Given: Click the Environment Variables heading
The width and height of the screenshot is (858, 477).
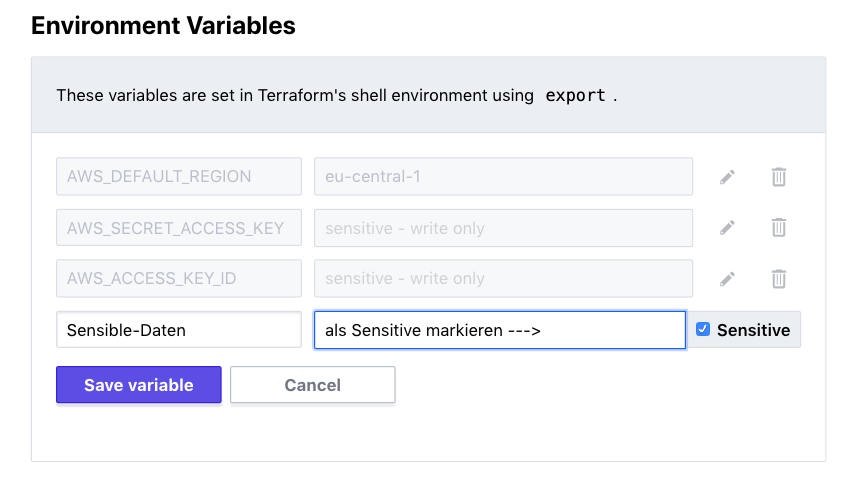Looking at the screenshot, I should (163, 26).
